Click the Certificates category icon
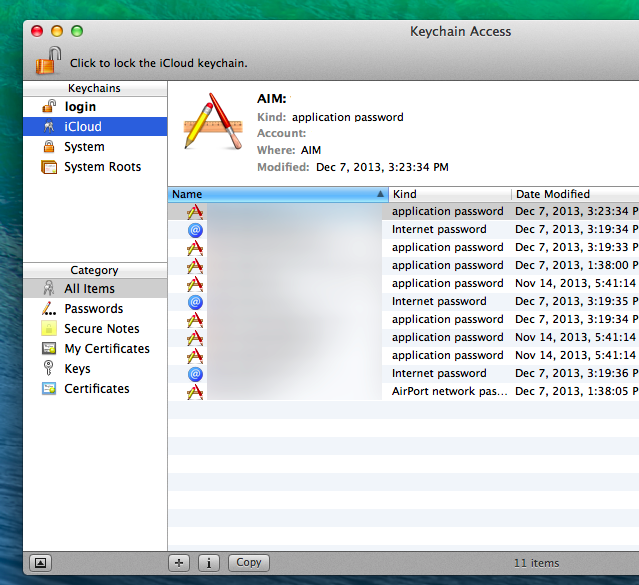The image size is (639, 585). pos(49,389)
